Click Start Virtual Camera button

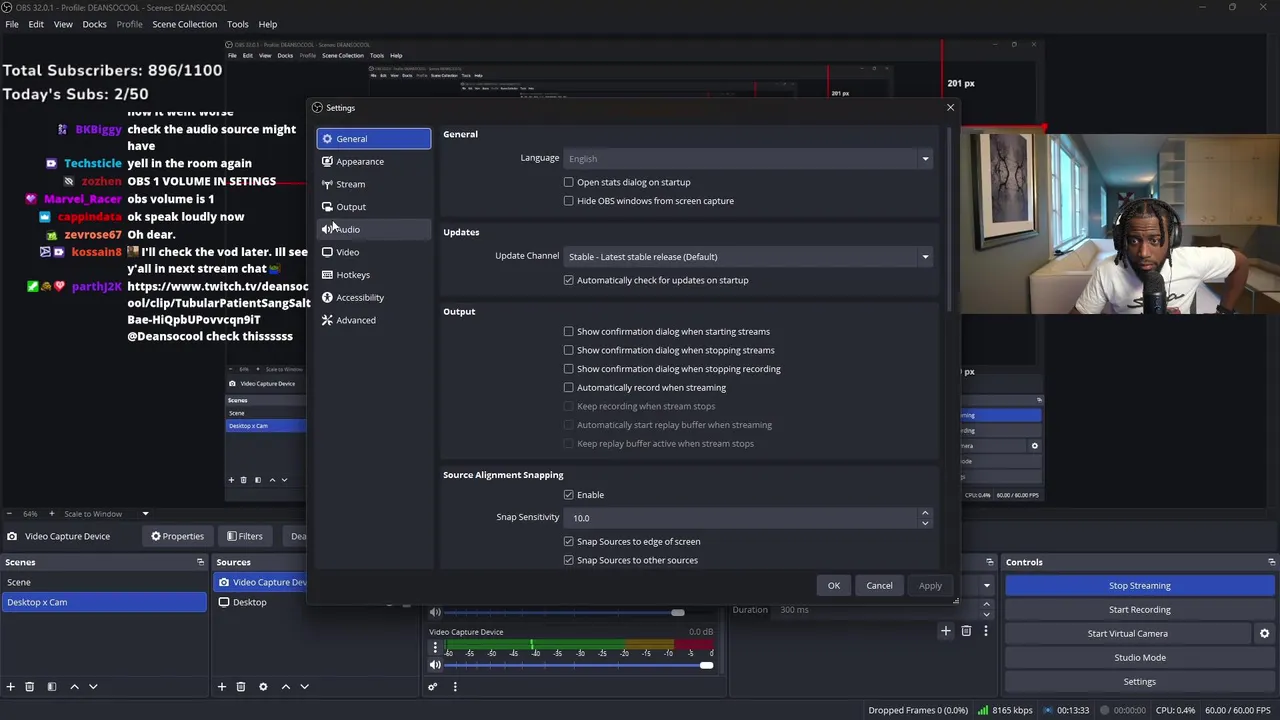point(1128,634)
